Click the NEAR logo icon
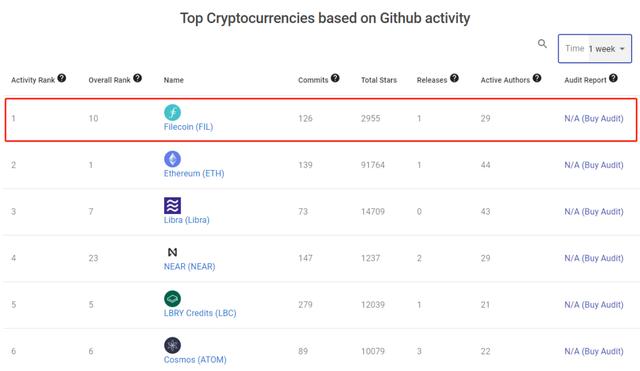Screen dimensions: 640x371 pos(172,252)
